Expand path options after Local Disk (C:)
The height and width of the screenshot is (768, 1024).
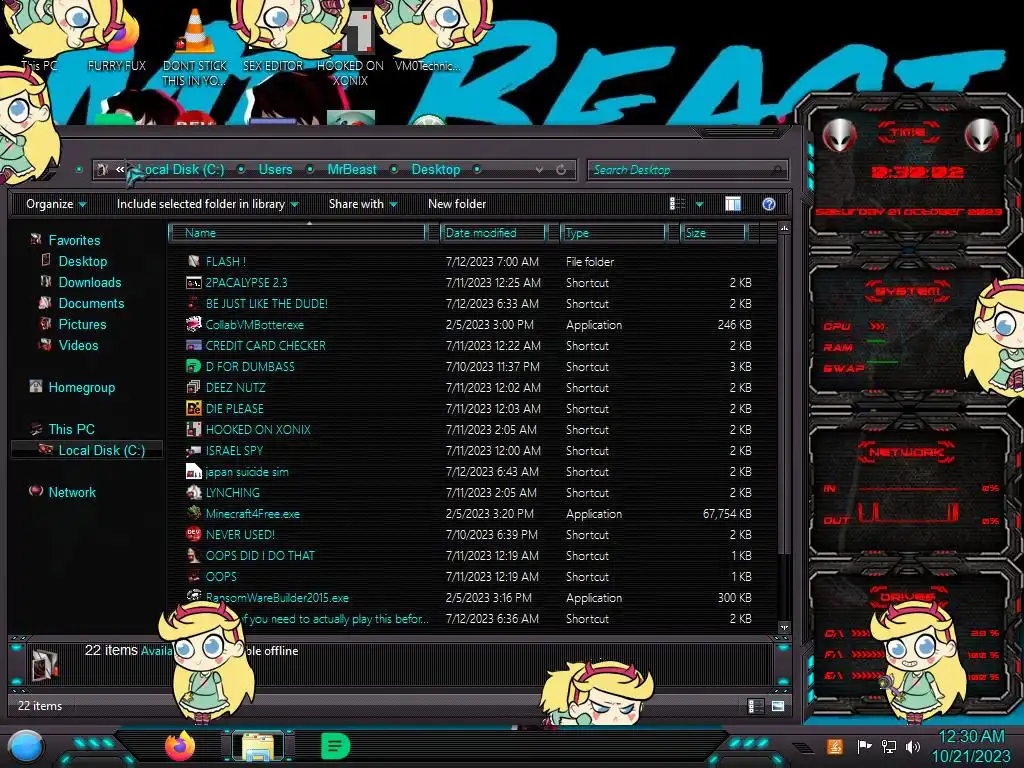(x=241, y=169)
